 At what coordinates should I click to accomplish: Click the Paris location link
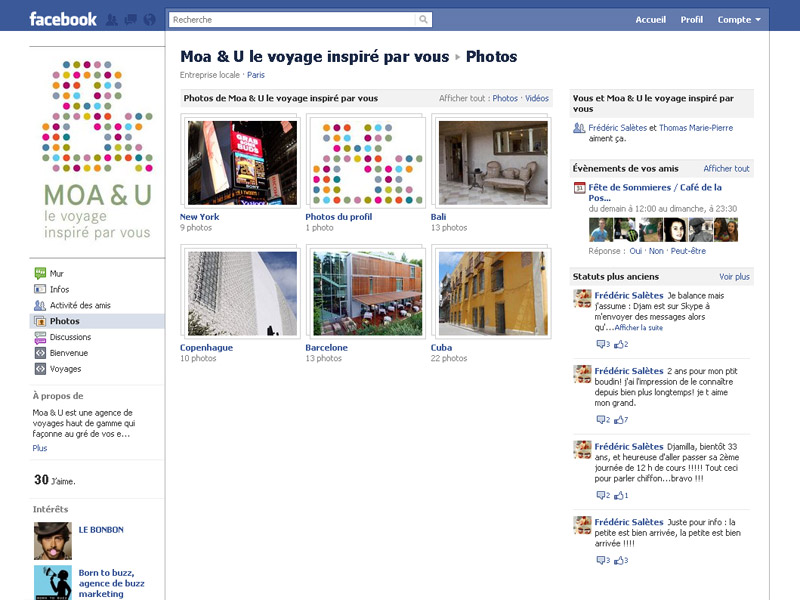click(256, 75)
